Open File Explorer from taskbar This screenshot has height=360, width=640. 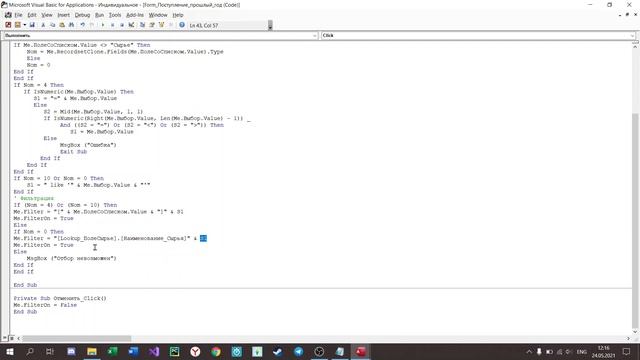[x=92, y=351]
